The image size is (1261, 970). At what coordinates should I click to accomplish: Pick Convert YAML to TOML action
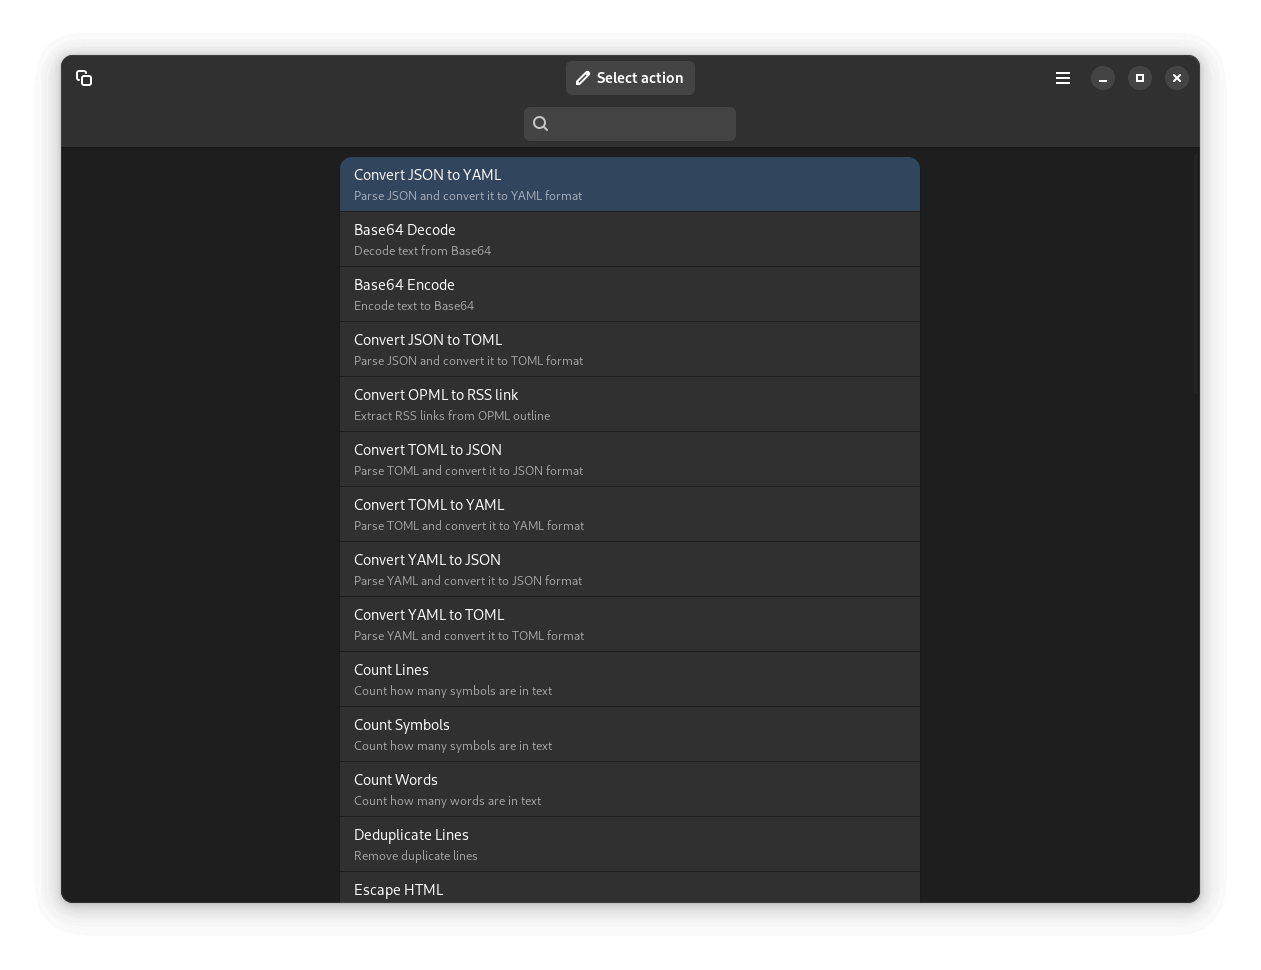point(629,624)
